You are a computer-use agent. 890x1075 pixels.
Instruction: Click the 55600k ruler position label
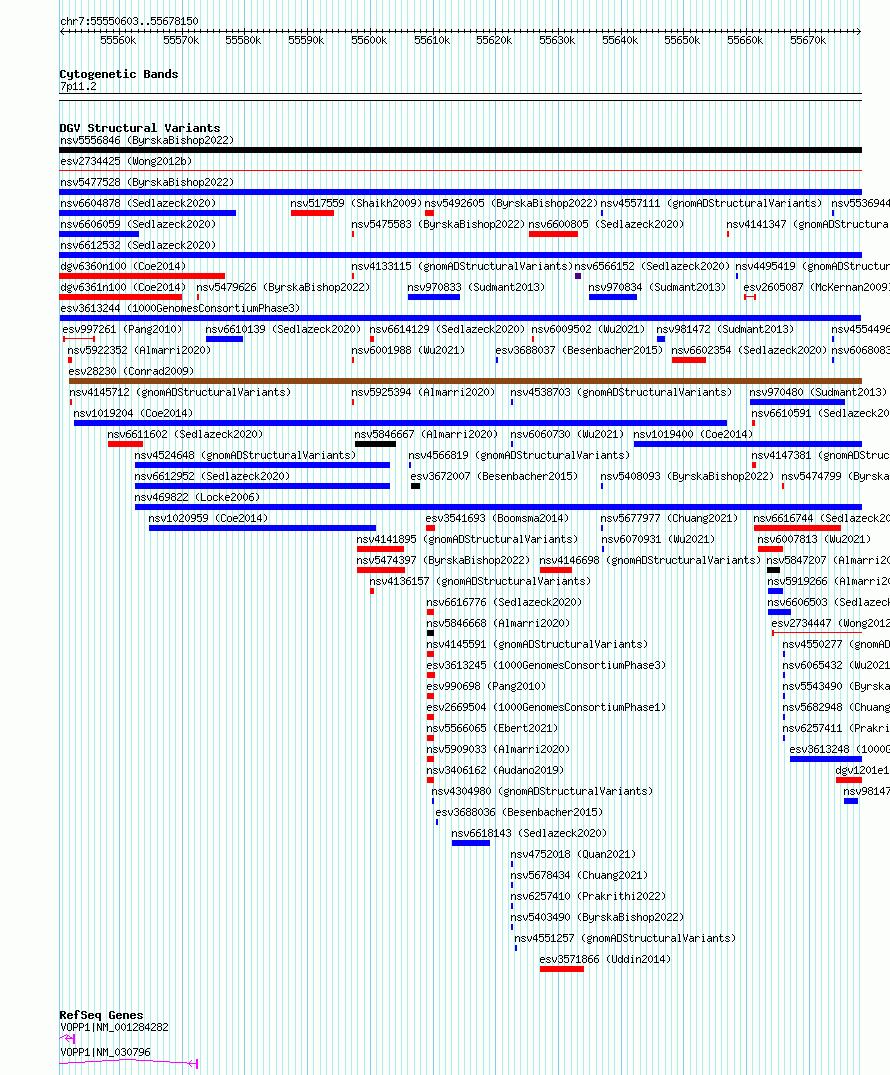[x=369, y=40]
